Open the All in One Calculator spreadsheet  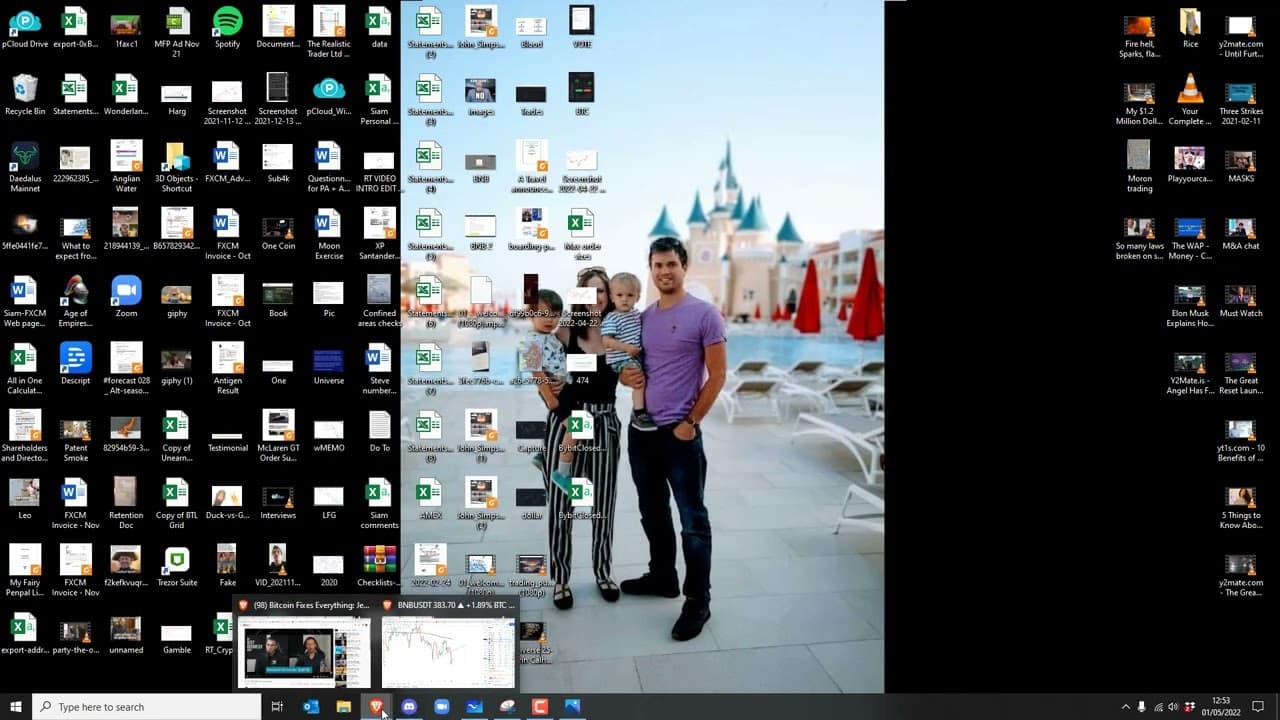(x=25, y=369)
